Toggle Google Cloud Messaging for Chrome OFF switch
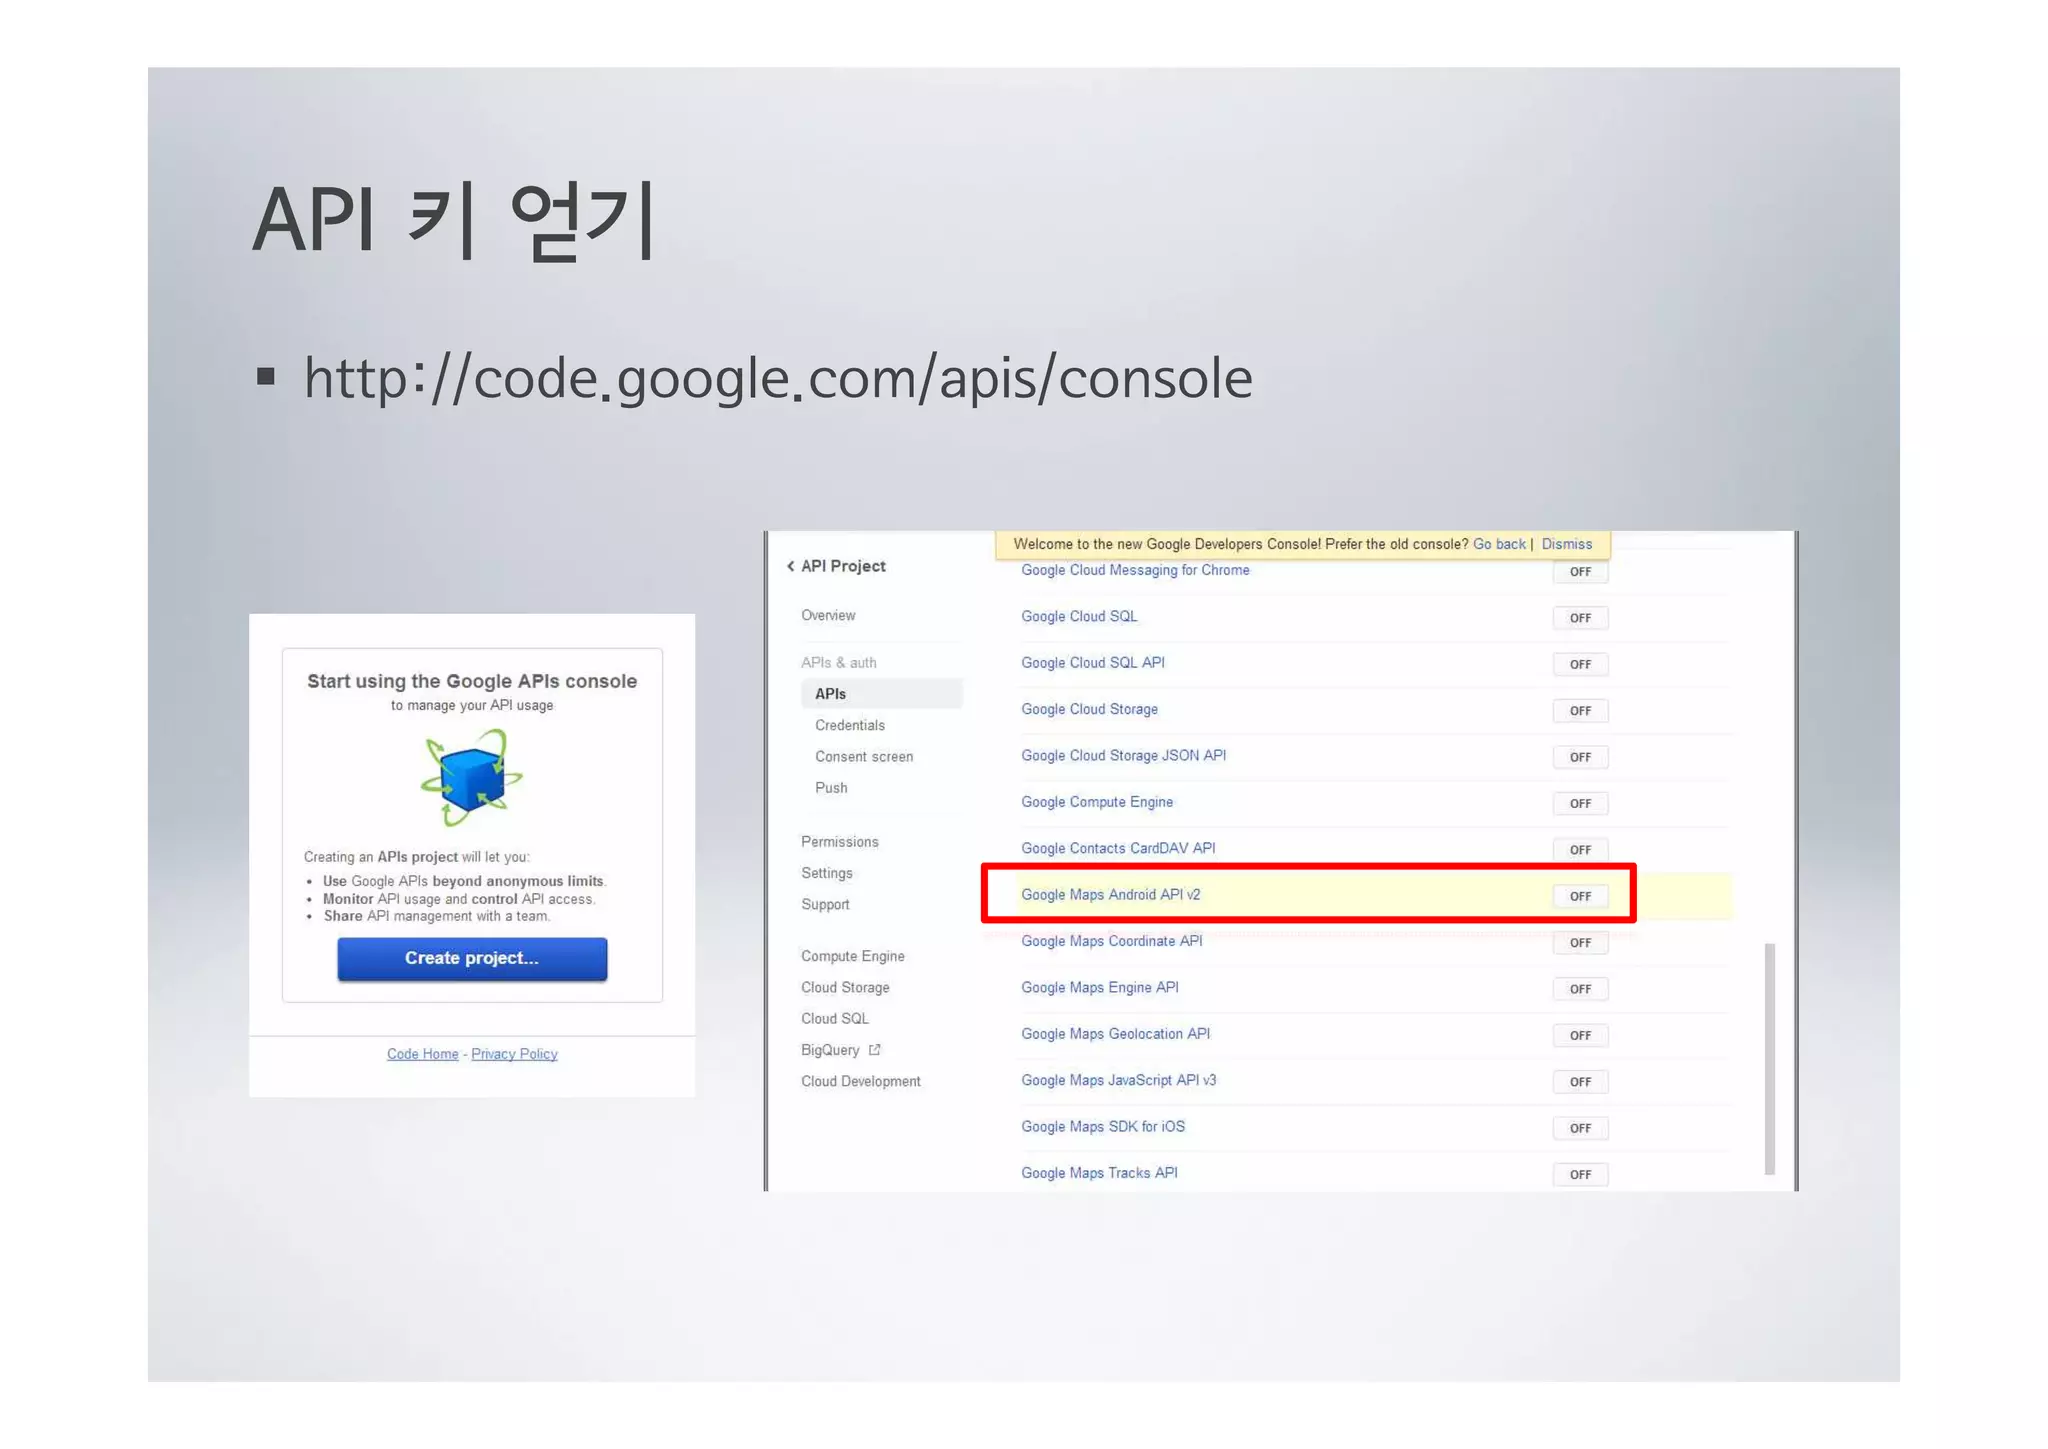The image size is (2048, 1449). (x=1580, y=572)
